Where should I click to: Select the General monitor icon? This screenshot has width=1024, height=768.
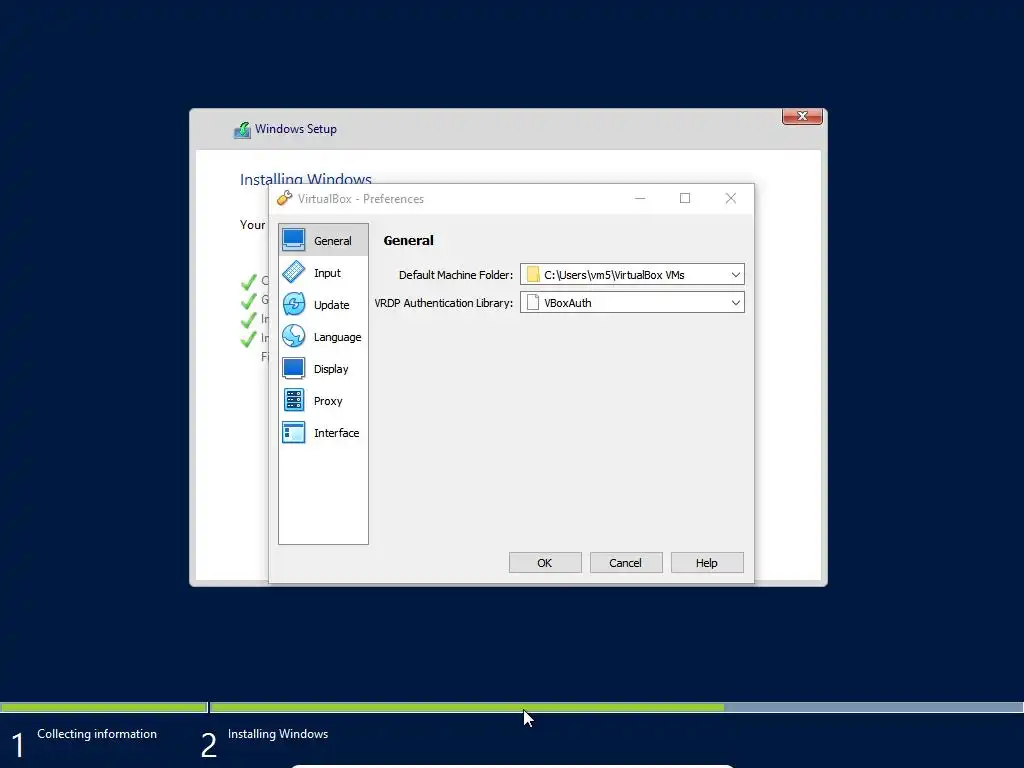click(x=293, y=240)
